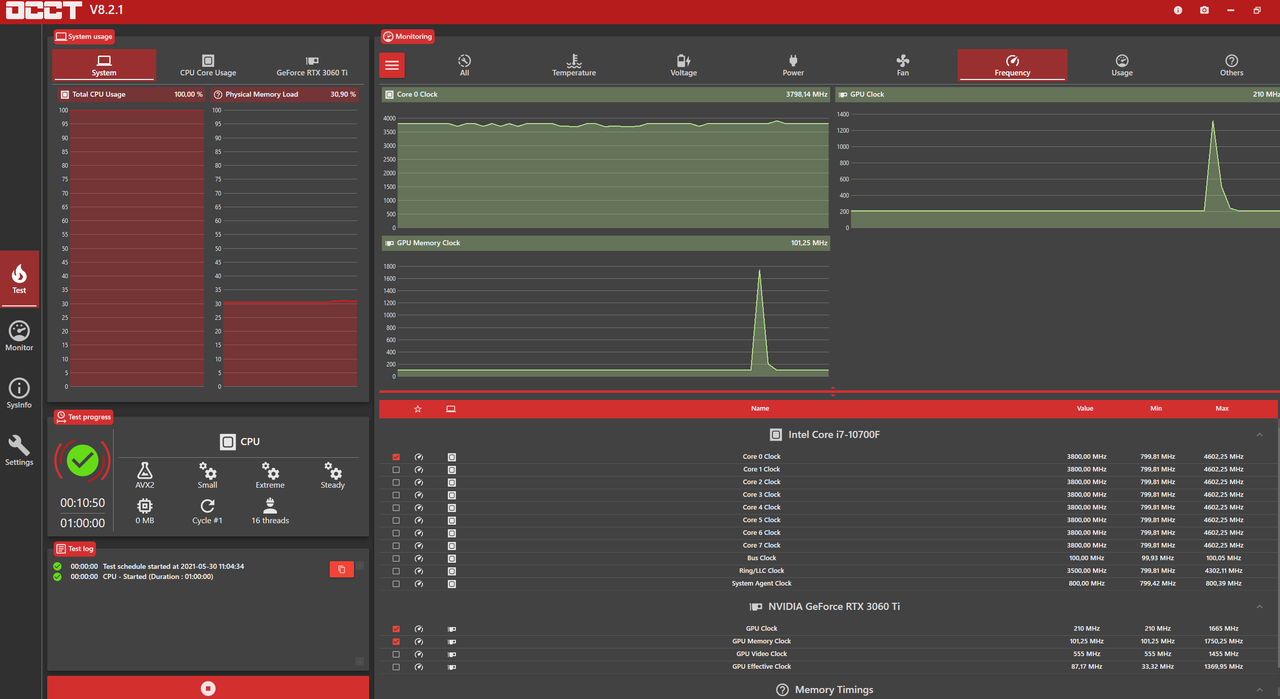Click the star favorites column header icon
The width and height of the screenshot is (1280, 699).
coord(418,409)
